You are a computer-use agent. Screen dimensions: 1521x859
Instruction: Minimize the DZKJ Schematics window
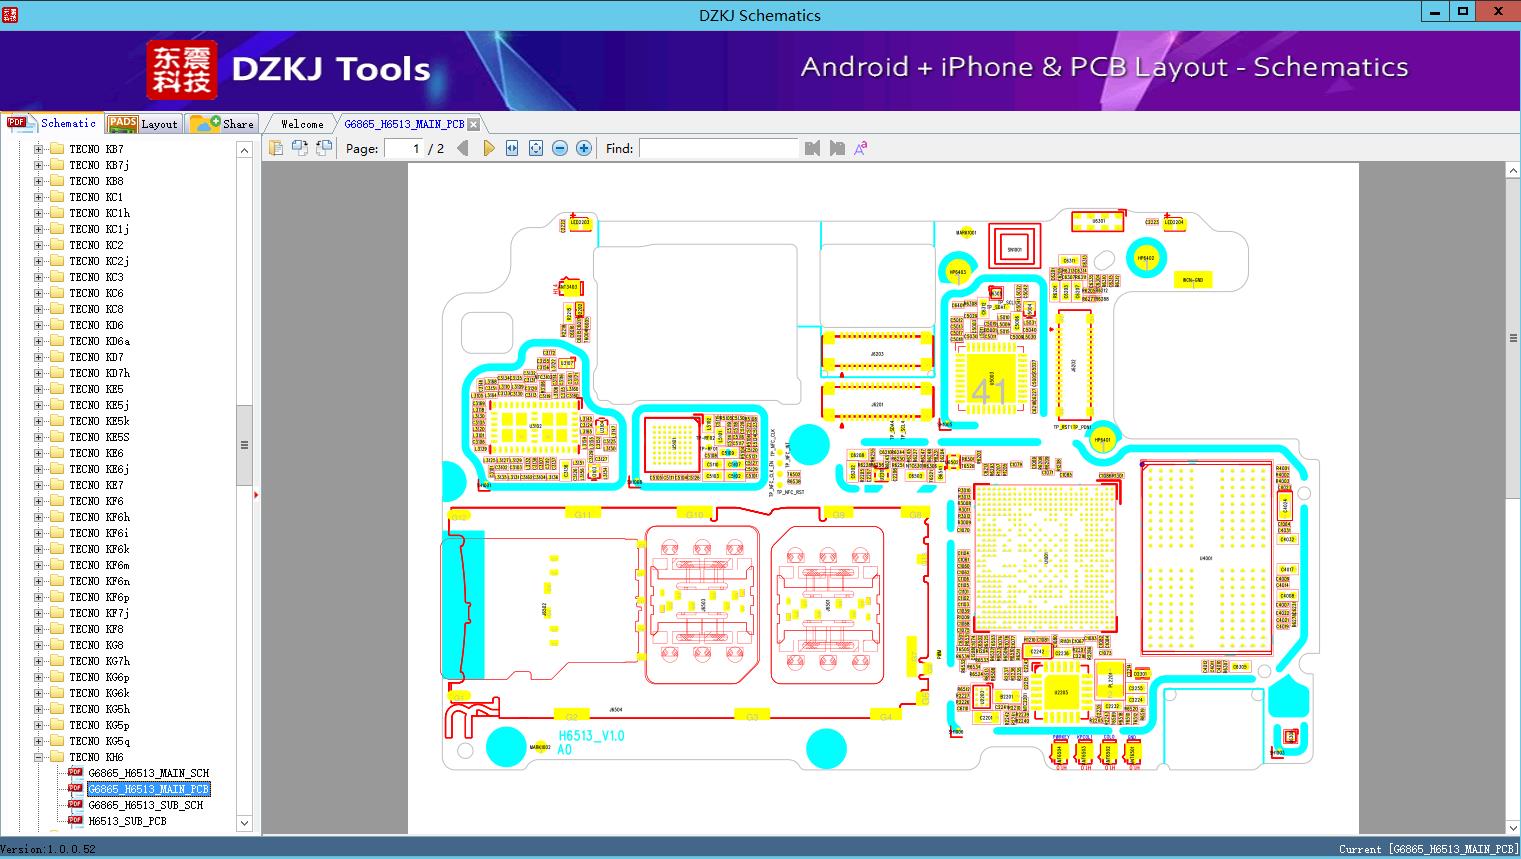click(x=1434, y=11)
